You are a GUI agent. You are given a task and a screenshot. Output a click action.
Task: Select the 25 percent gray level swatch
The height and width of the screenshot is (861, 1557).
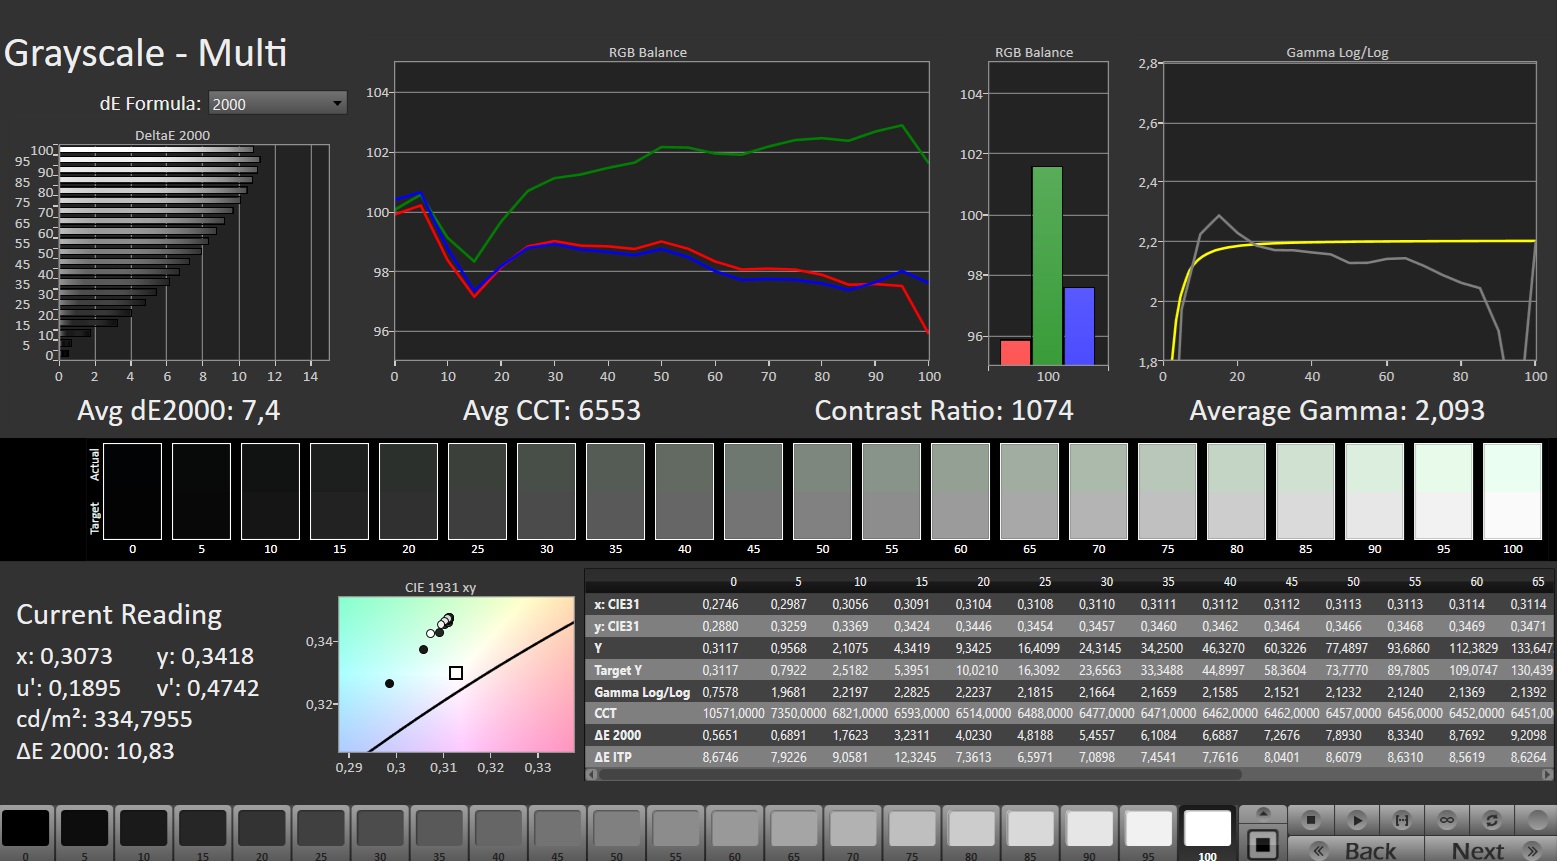321,830
